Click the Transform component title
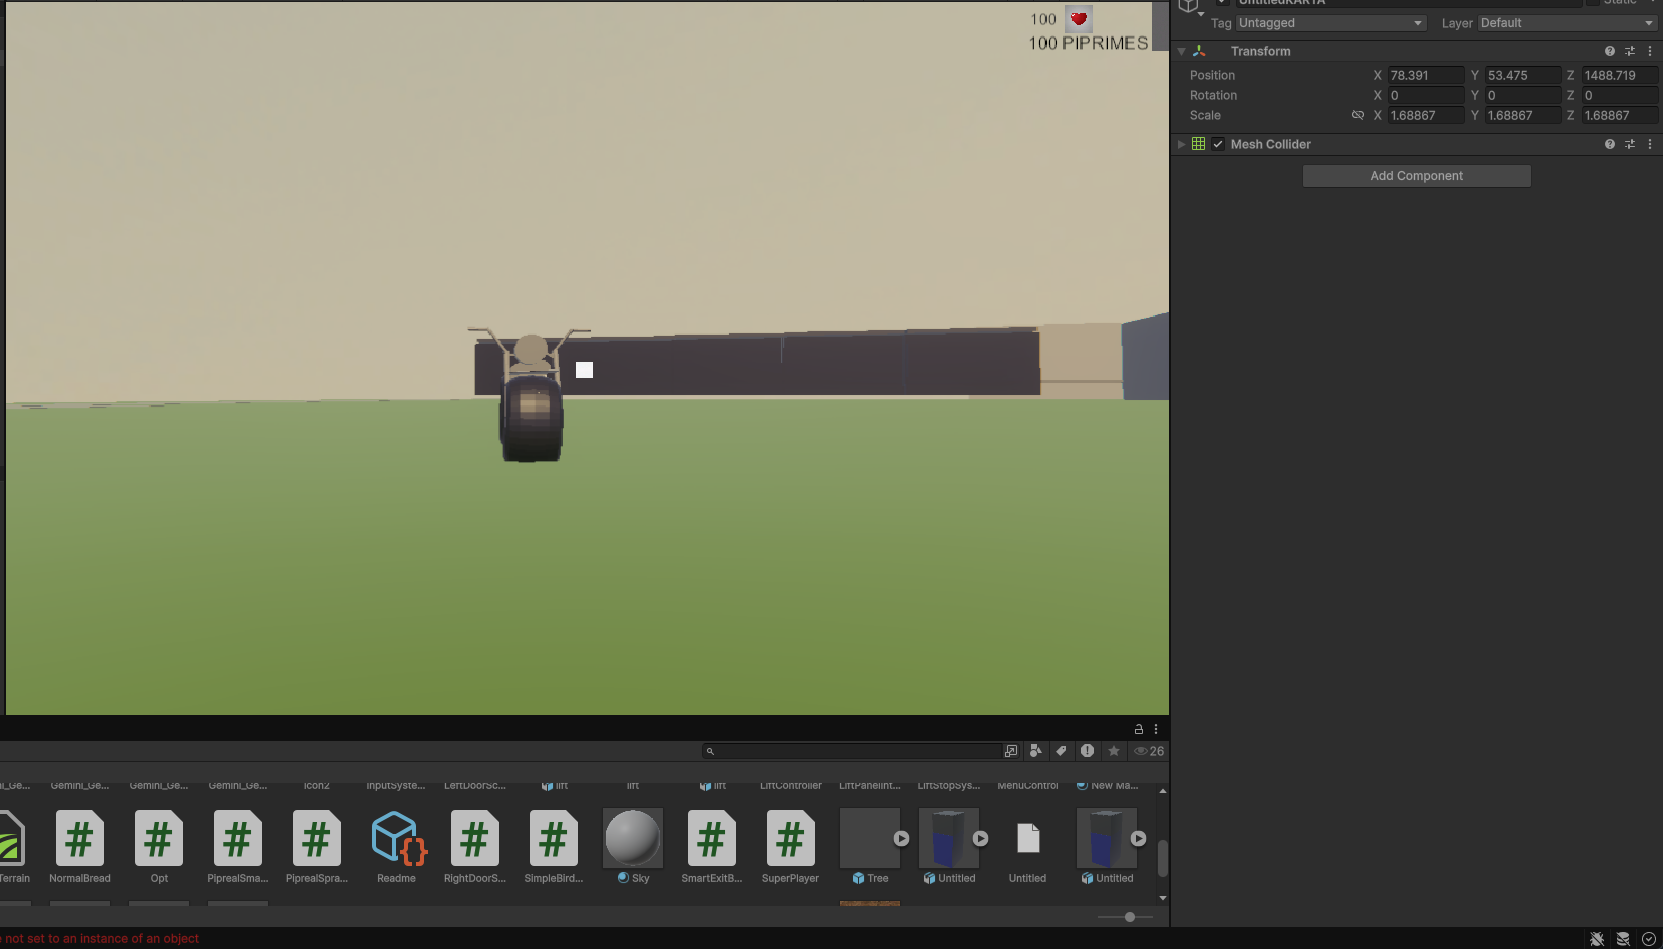1663x949 pixels. click(1260, 51)
